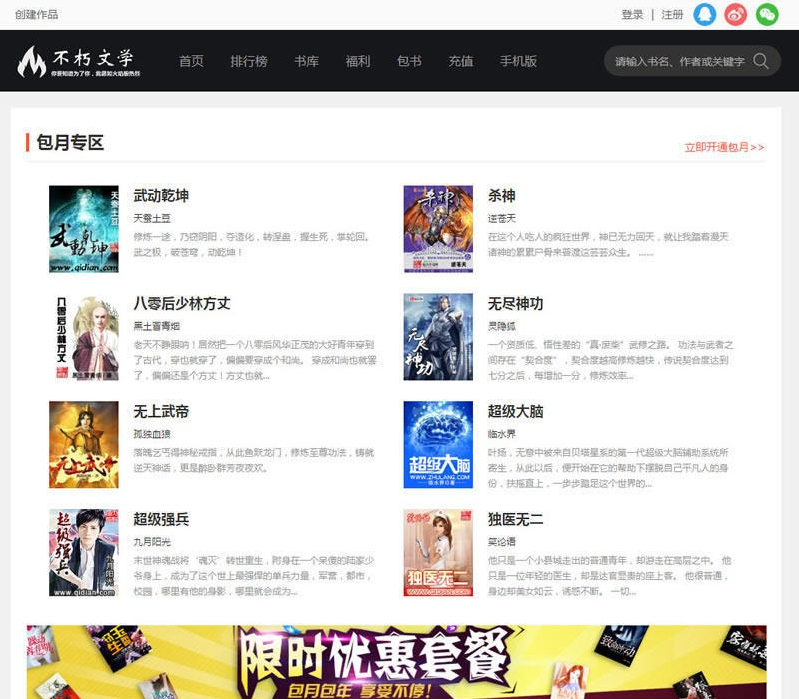The height and width of the screenshot is (699, 799).
Task: Click 立即开通包月 link
Action: [724, 147]
